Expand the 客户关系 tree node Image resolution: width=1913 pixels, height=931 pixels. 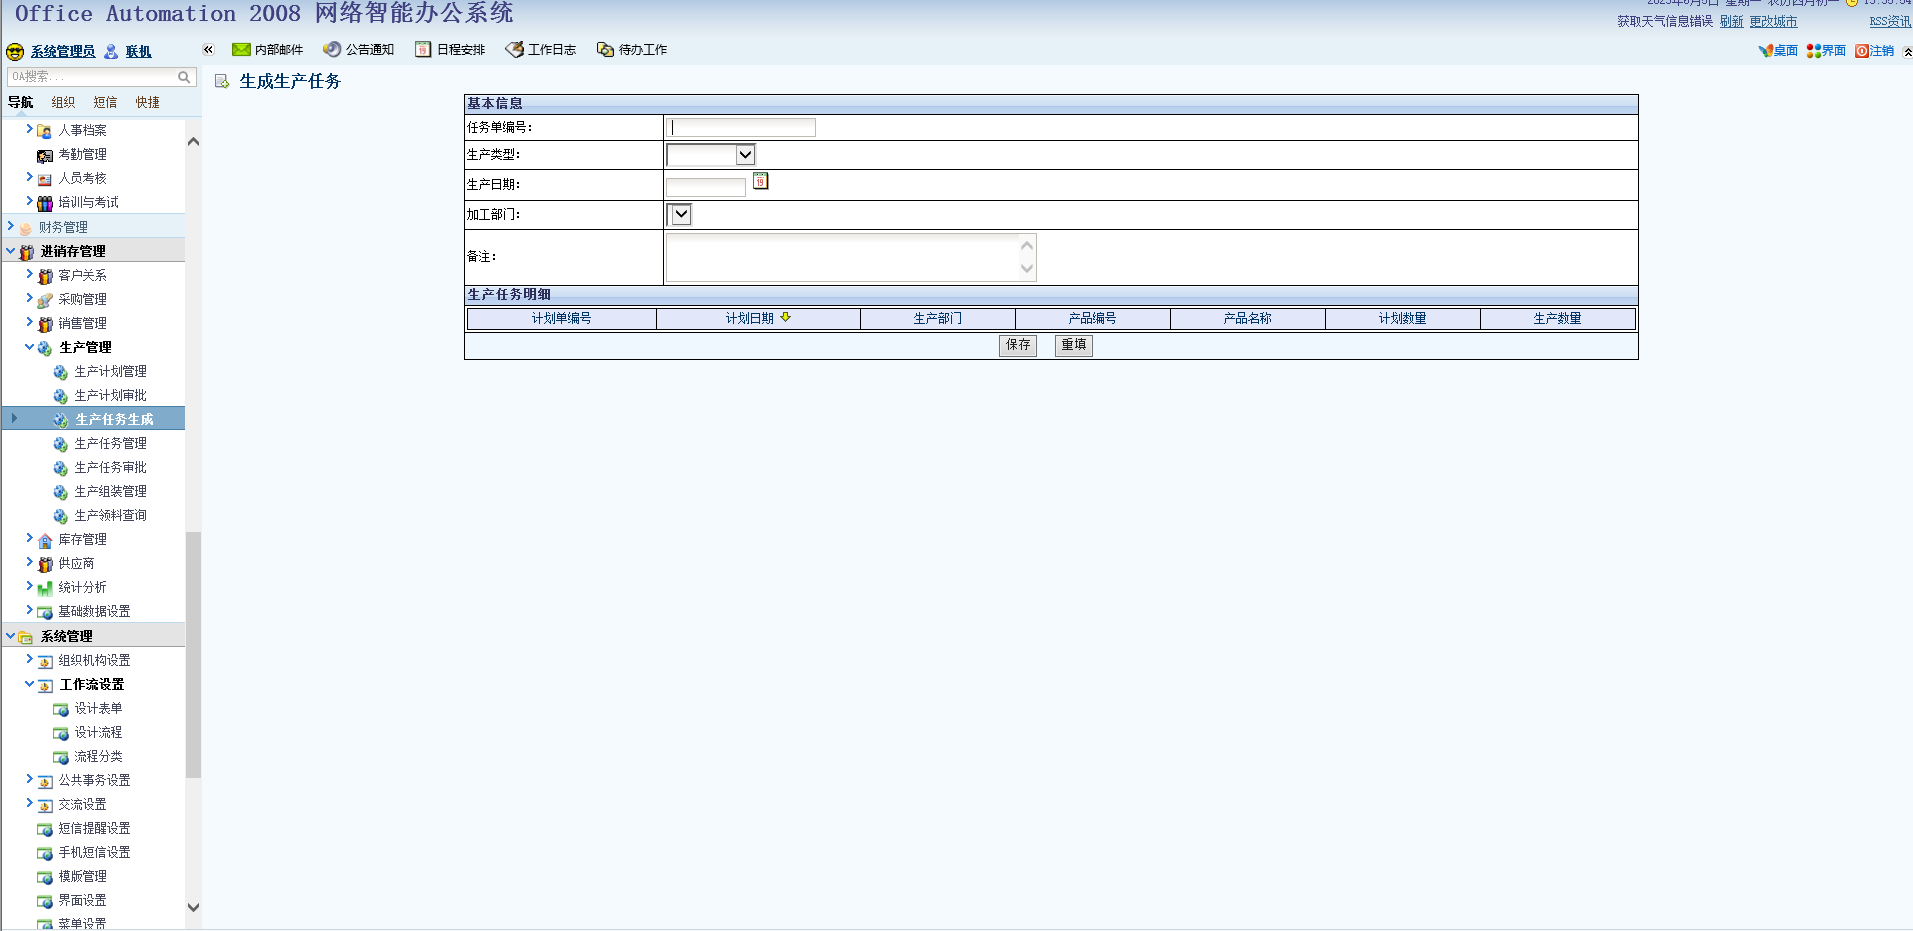point(29,274)
